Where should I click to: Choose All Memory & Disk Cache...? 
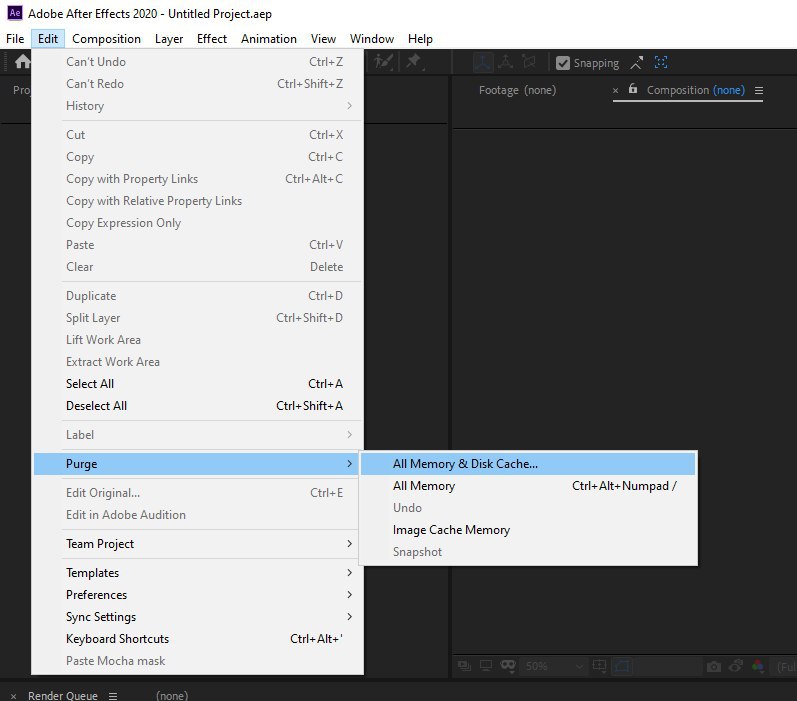[x=528, y=464]
